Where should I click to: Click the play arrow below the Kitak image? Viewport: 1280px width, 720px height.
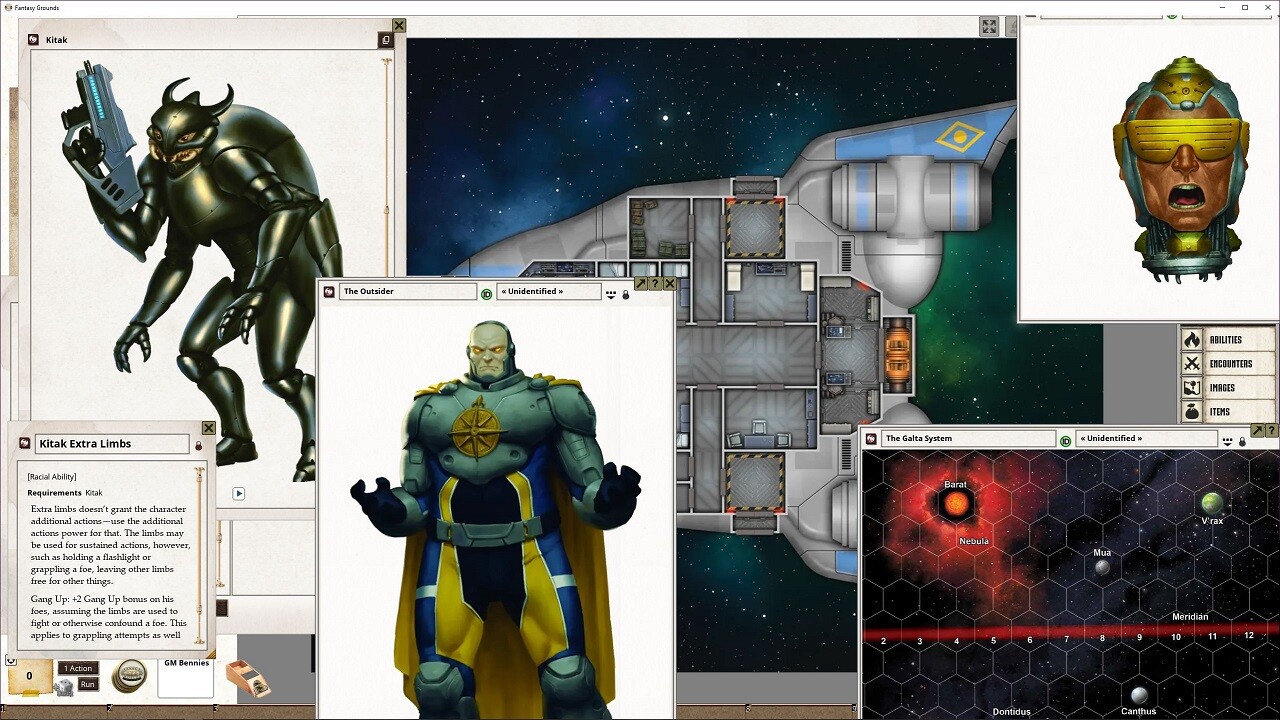click(x=238, y=493)
